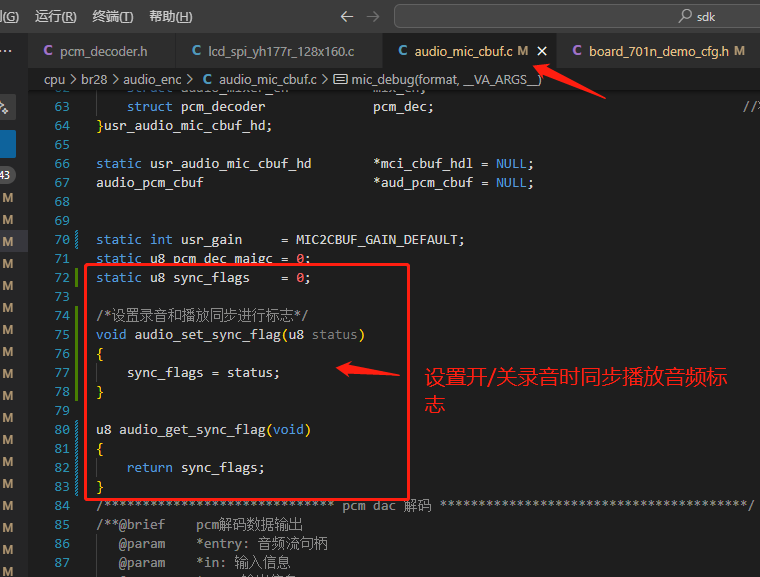Click the C icon on board_701n_demo_cfg.h tab
Image resolution: width=760 pixels, height=577 pixels.
(x=577, y=50)
